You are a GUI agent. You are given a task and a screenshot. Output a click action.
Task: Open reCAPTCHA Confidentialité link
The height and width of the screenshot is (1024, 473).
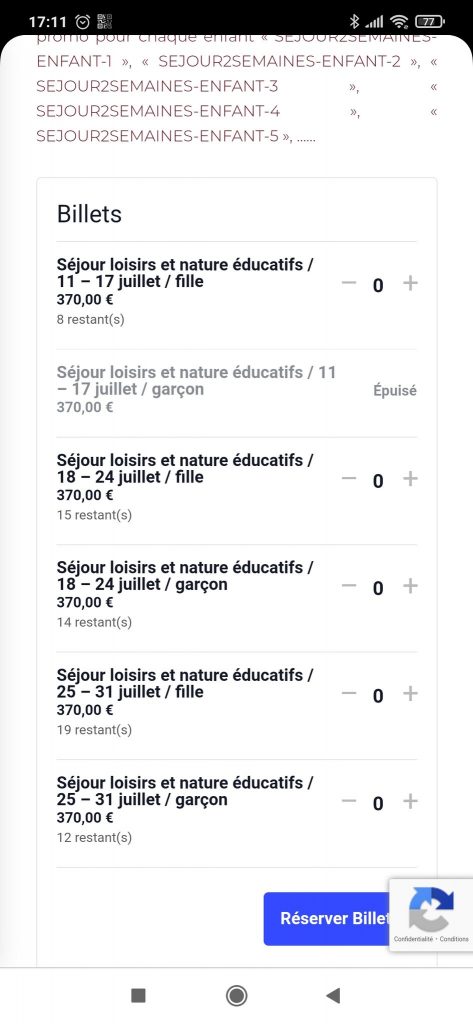point(413,939)
